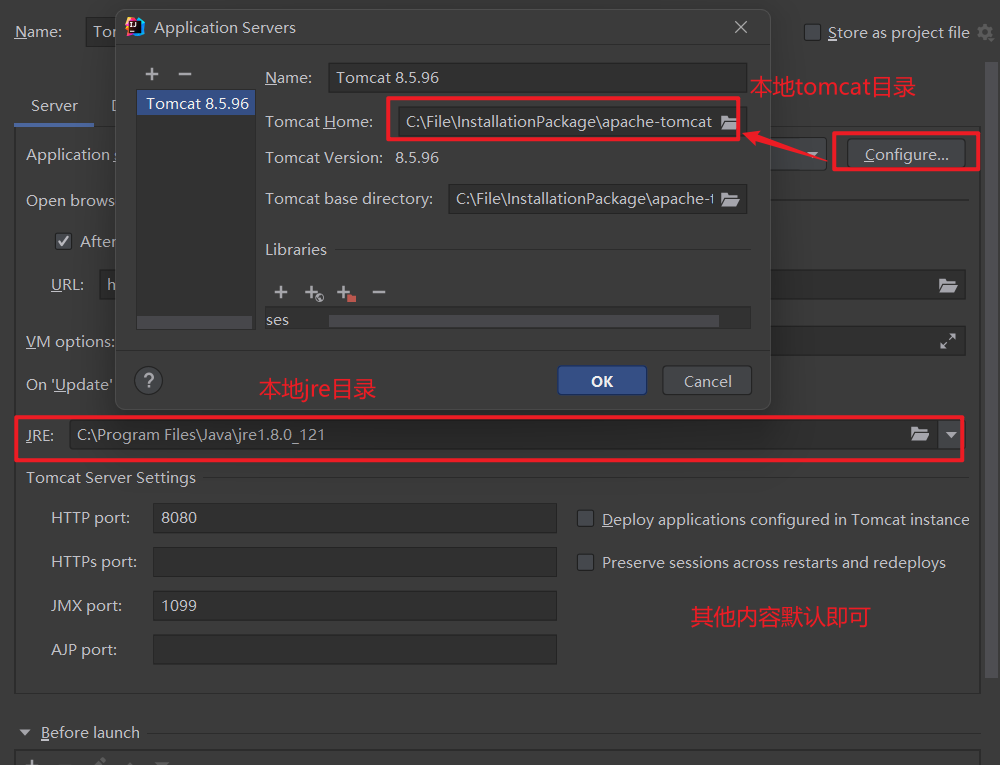This screenshot has height=765, width=1000.
Task: Remove the selected application server with the minus icon
Action: (185, 74)
